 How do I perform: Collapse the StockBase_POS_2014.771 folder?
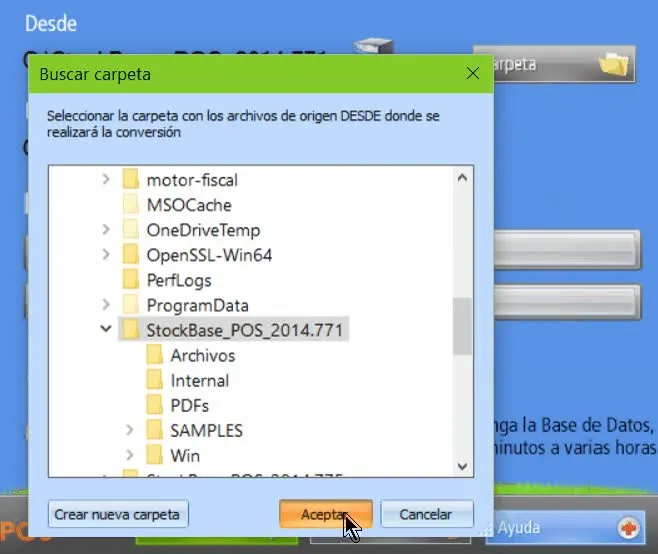click(x=106, y=329)
